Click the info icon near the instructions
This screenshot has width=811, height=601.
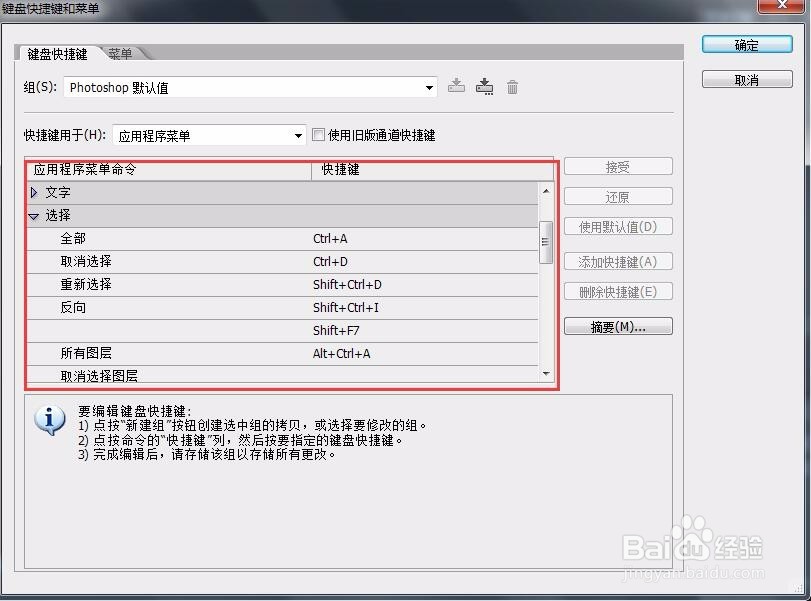click(x=50, y=420)
